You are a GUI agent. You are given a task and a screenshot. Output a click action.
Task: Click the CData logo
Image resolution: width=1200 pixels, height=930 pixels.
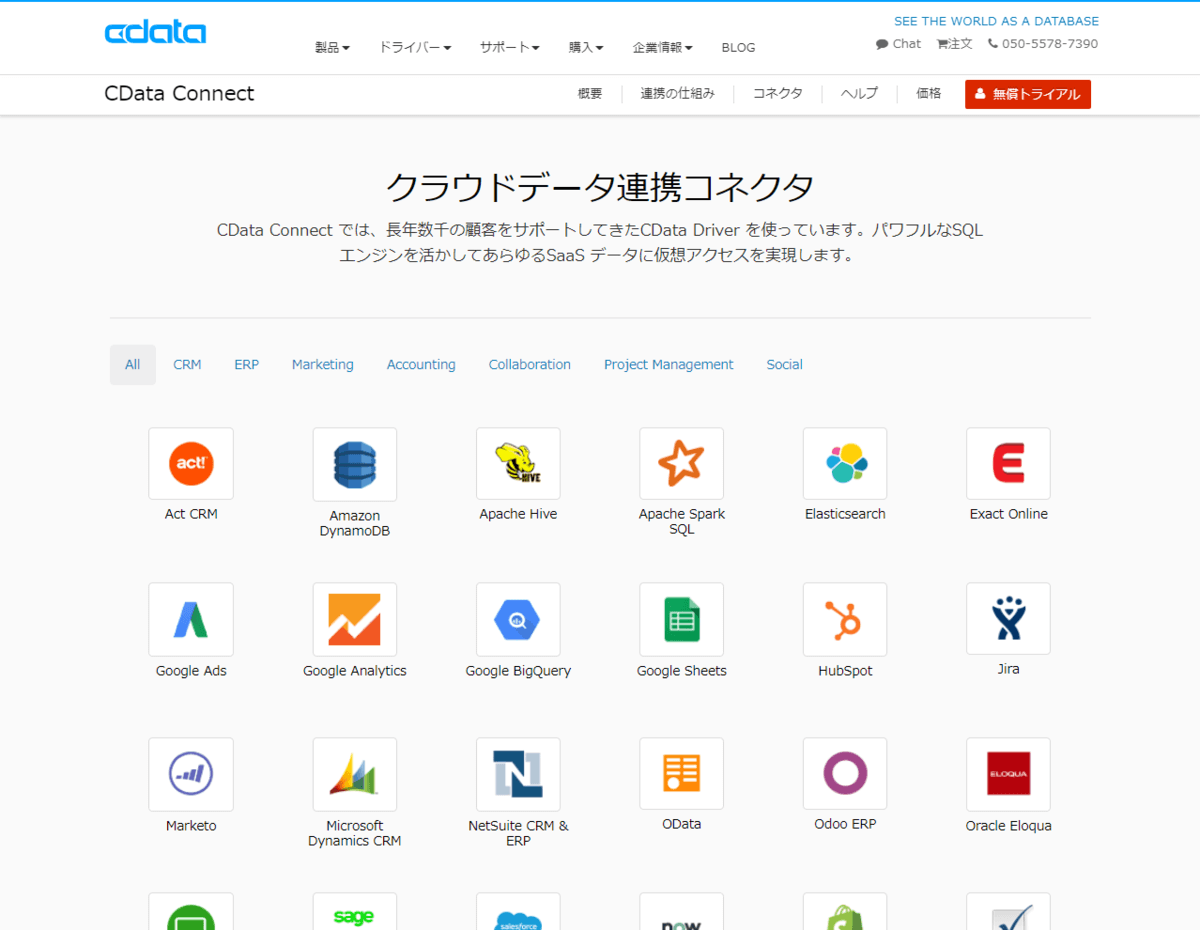point(155,33)
